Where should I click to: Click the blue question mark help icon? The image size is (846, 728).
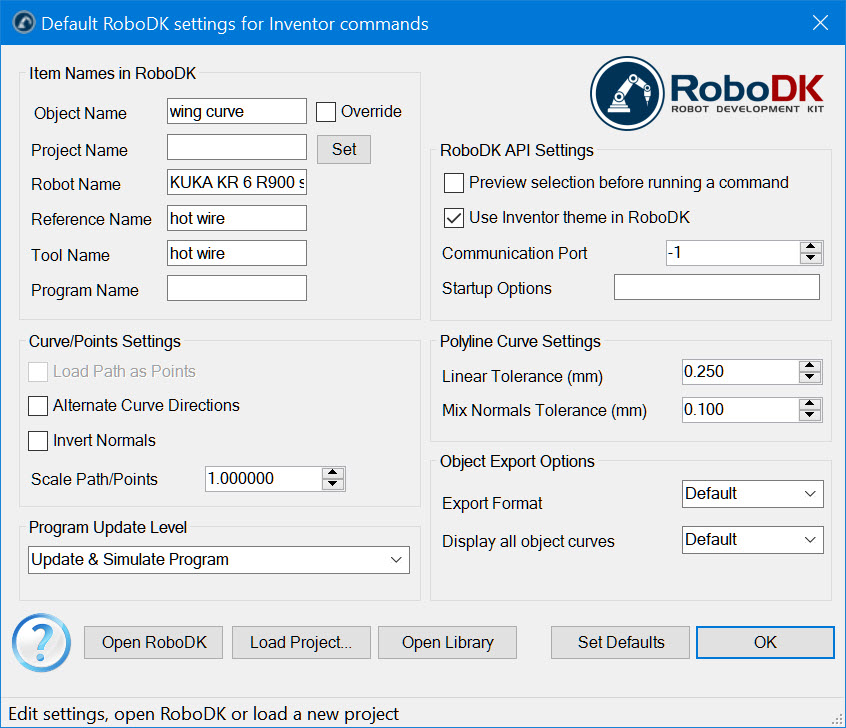[41, 642]
